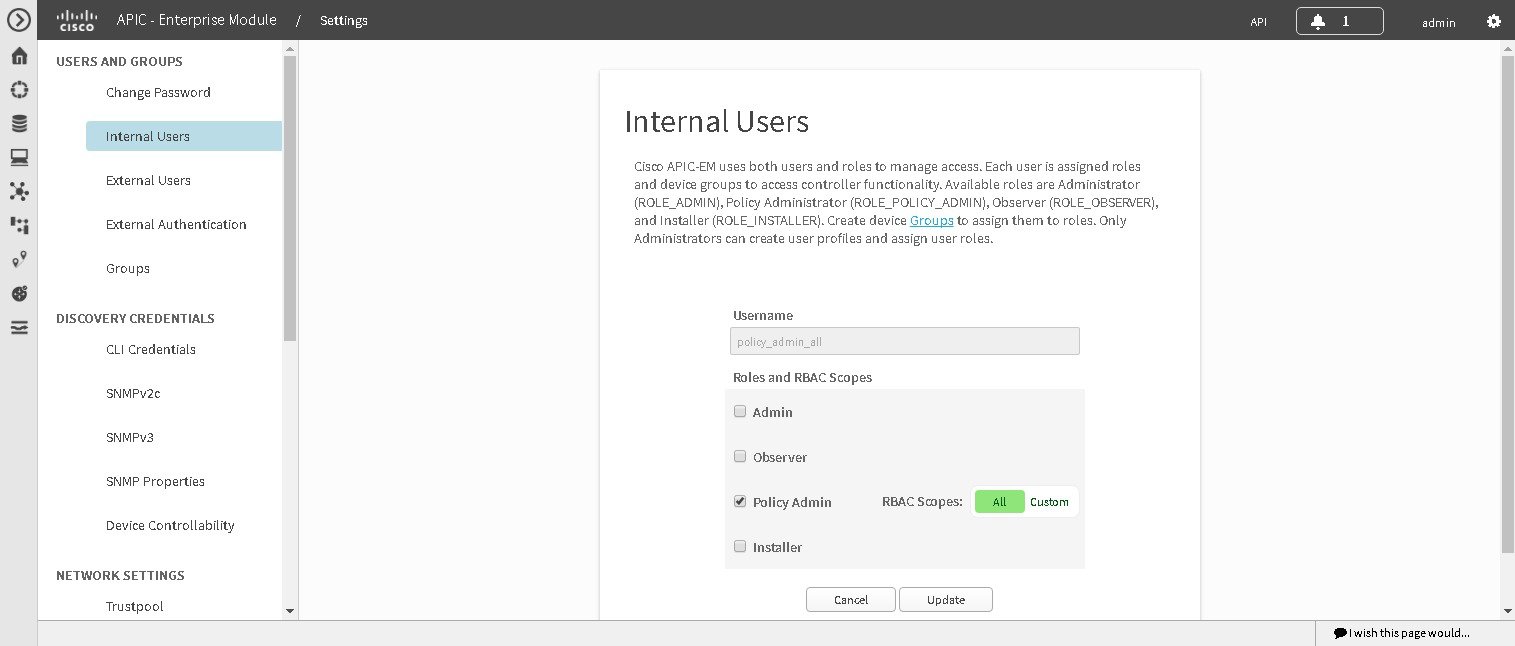Image resolution: width=1515 pixels, height=646 pixels.
Task: Switch to External Users settings
Action: click(148, 180)
